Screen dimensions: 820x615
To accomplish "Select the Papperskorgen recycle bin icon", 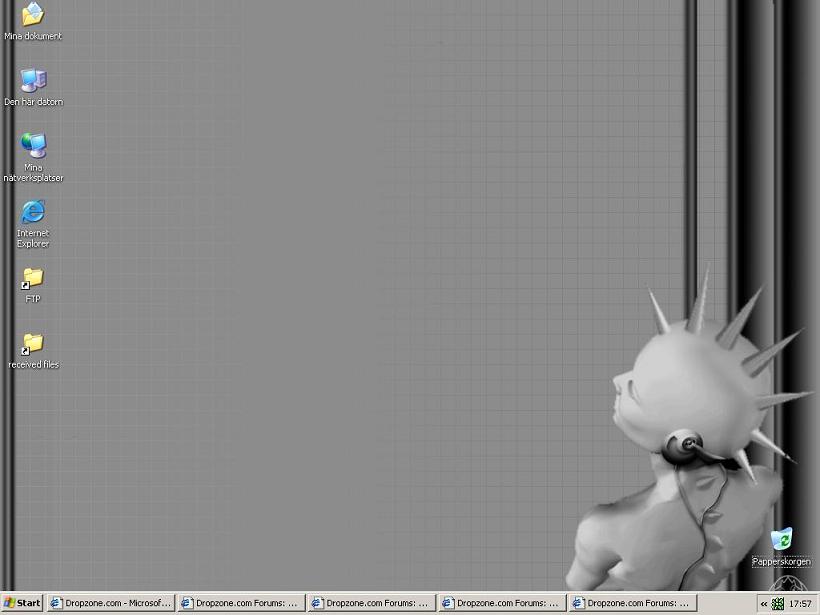I will coord(782,539).
